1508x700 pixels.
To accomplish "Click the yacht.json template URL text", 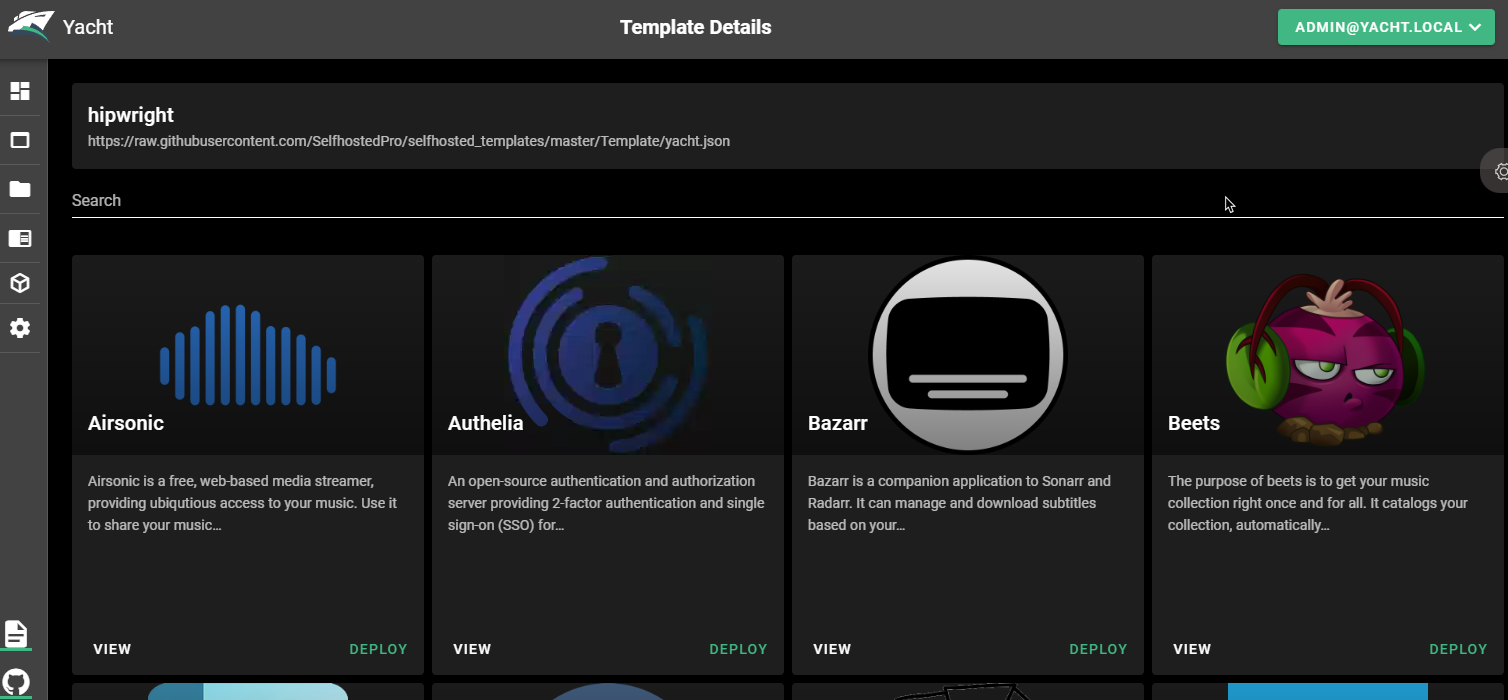I will point(409,141).
